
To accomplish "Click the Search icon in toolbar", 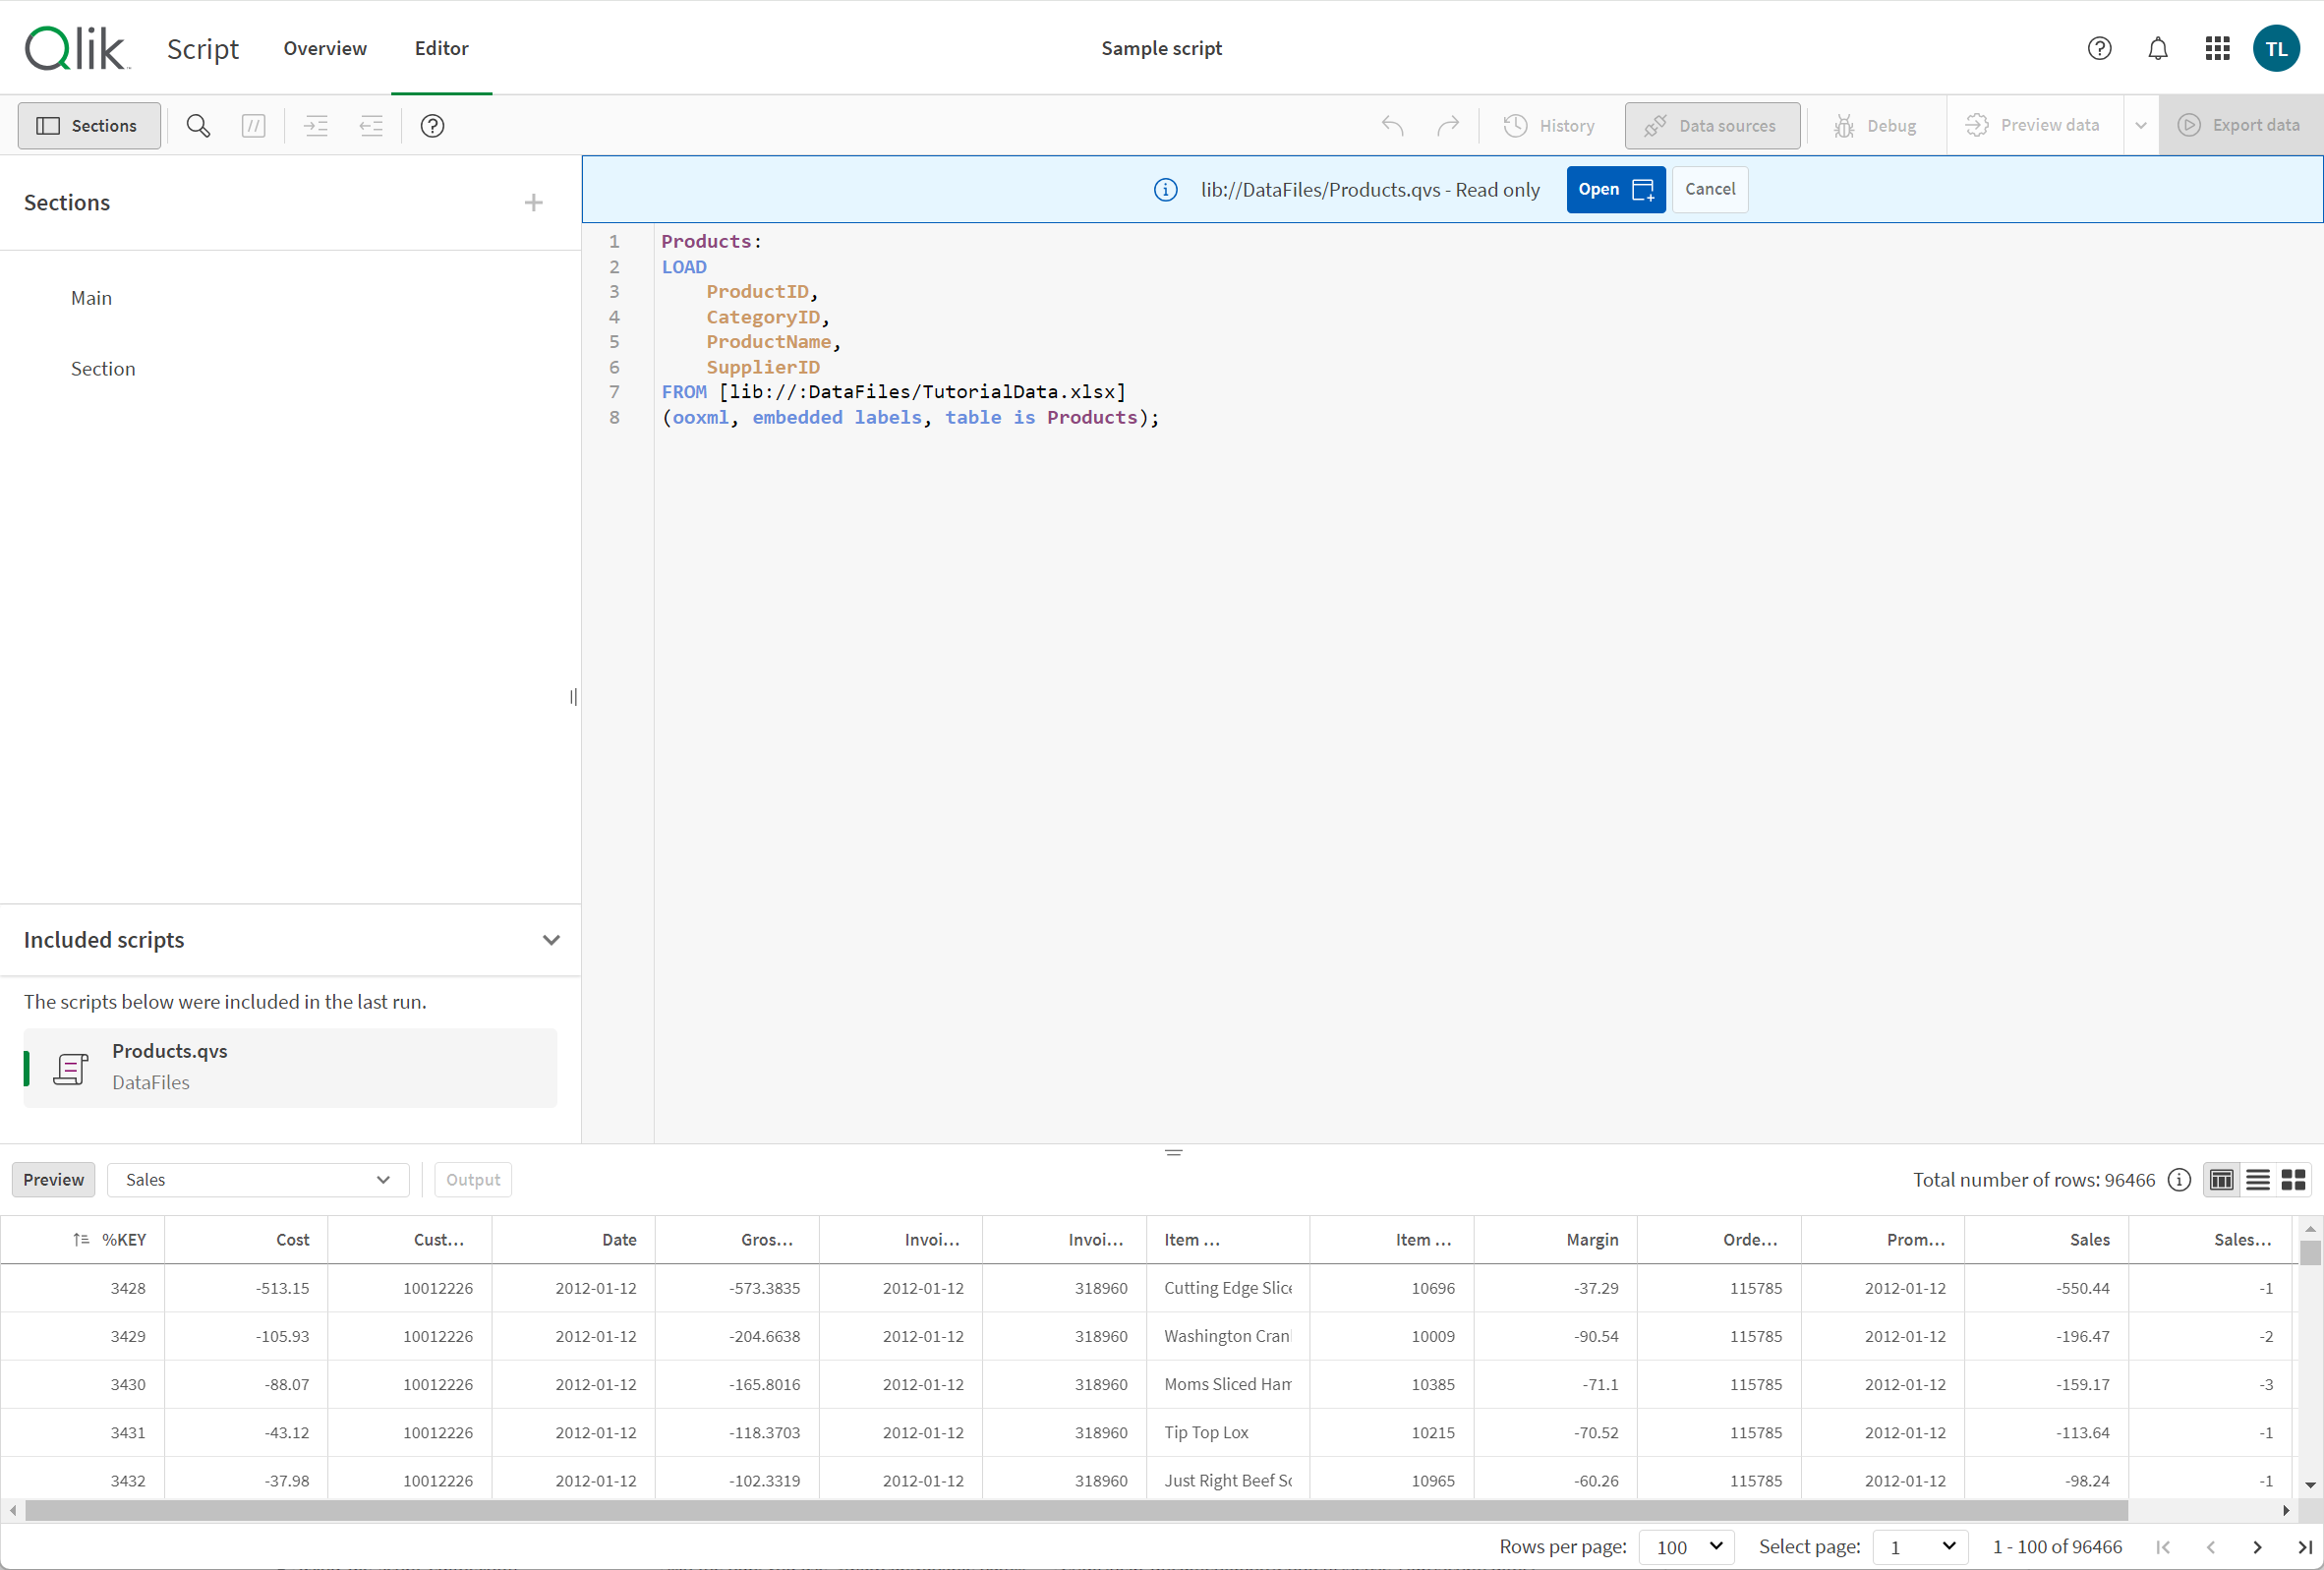I will [x=197, y=125].
